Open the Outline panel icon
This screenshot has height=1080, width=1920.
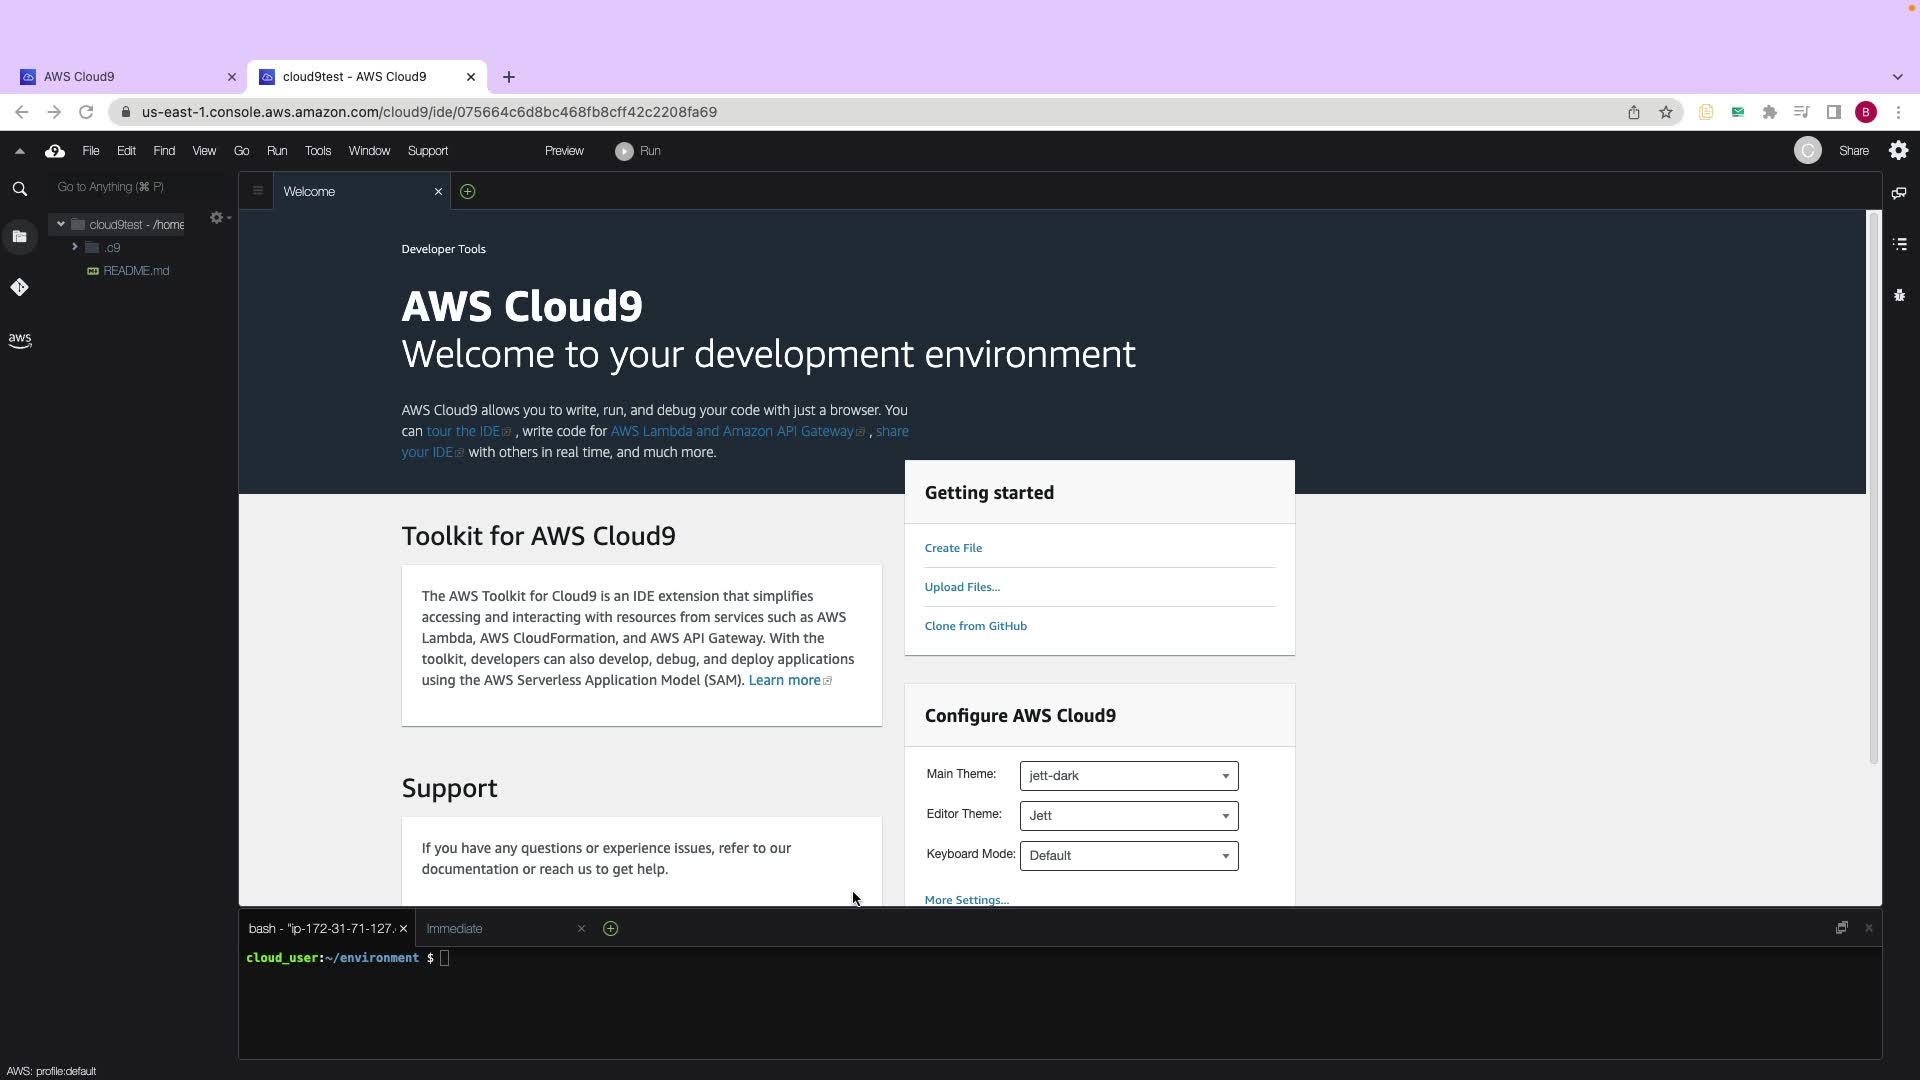tap(1899, 244)
